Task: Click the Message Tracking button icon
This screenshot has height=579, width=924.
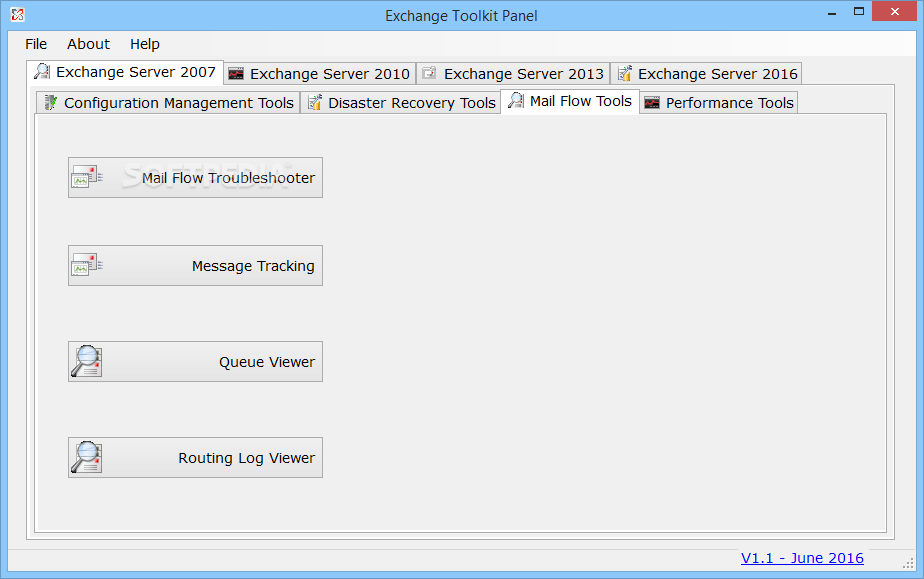Action: click(87, 266)
